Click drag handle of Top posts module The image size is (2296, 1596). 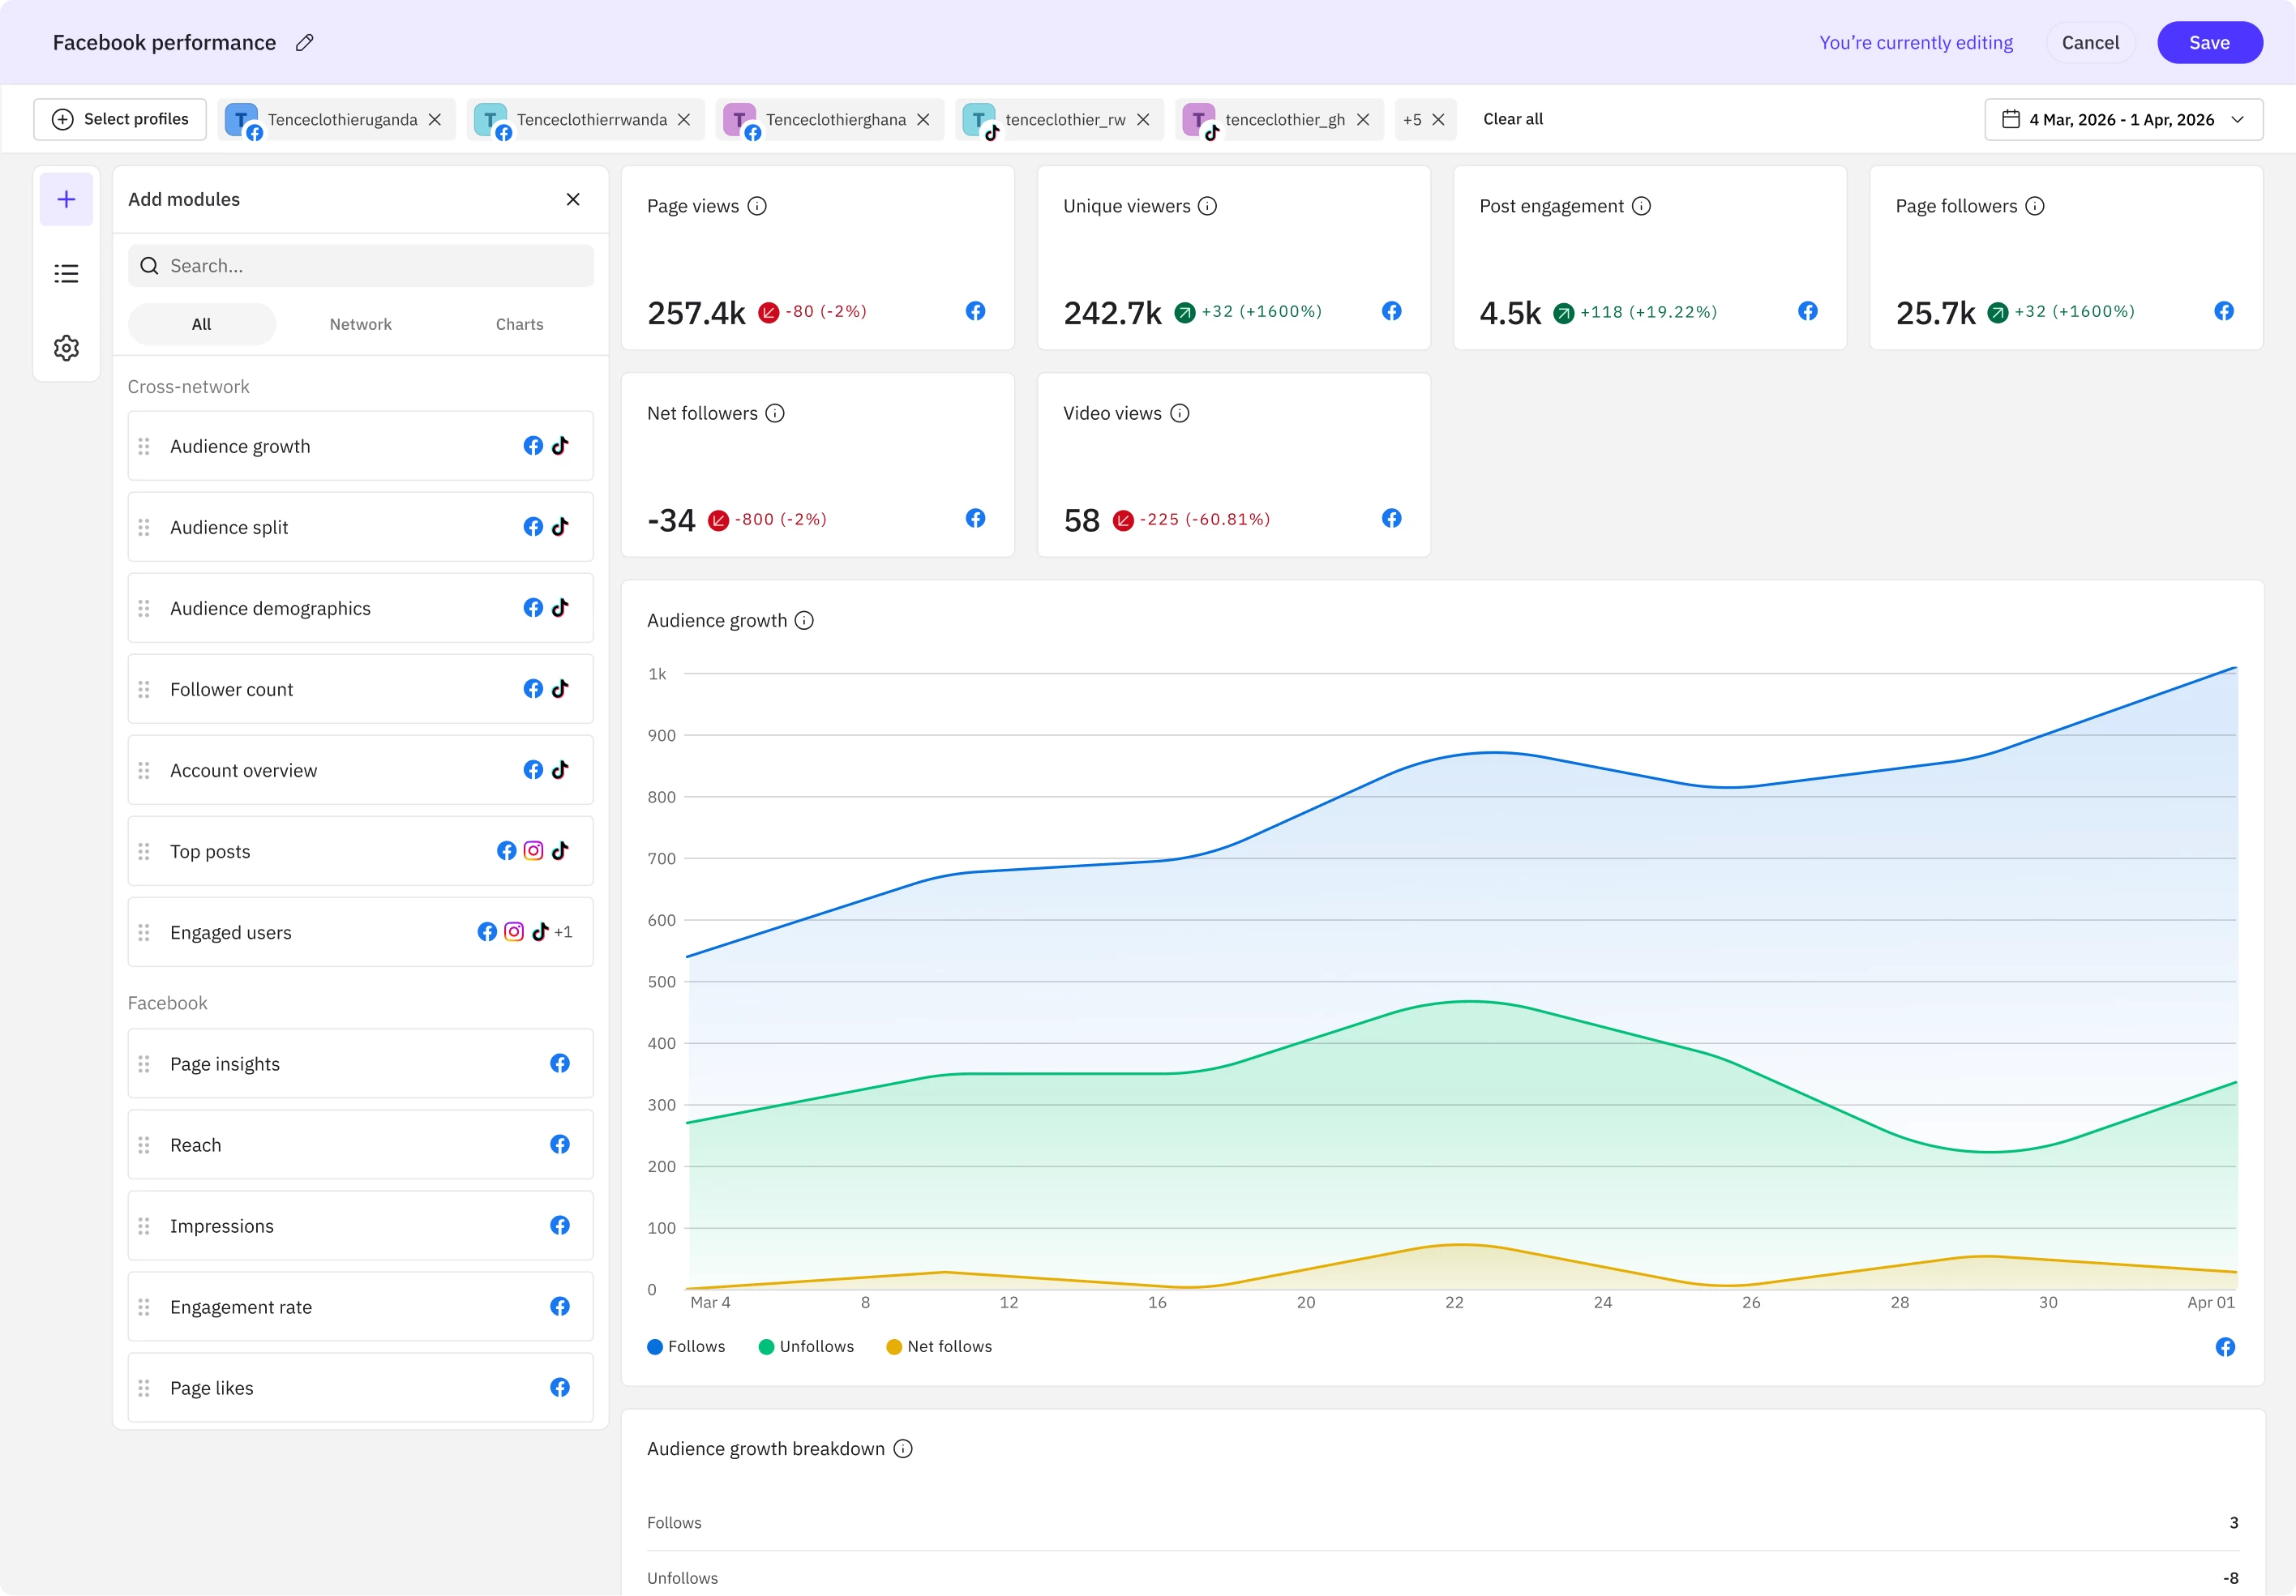click(x=144, y=851)
